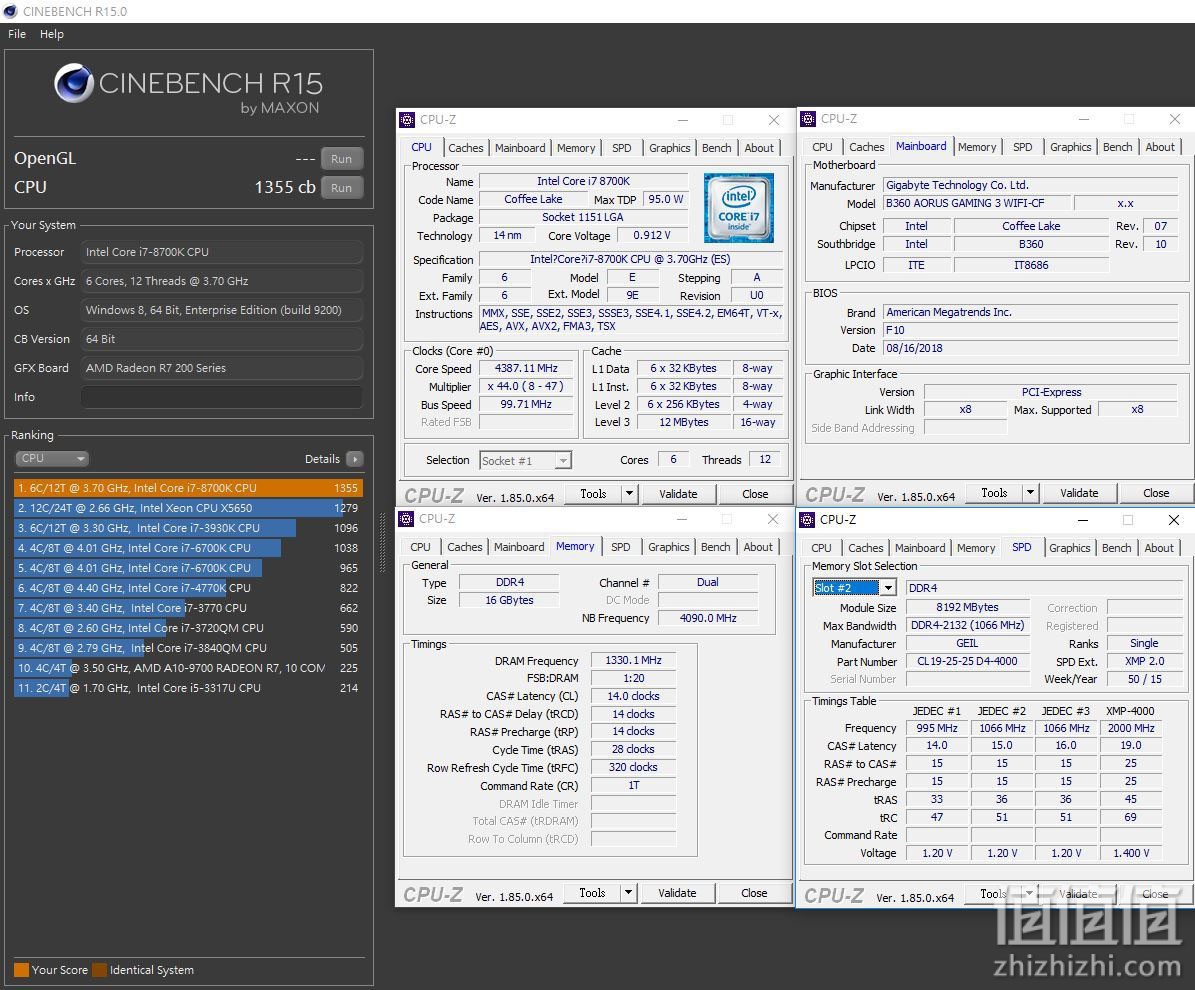This screenshot has width=1195, height=990.
Task: Open CPU tab in Memory window
Action: click(x=420, y=547)
